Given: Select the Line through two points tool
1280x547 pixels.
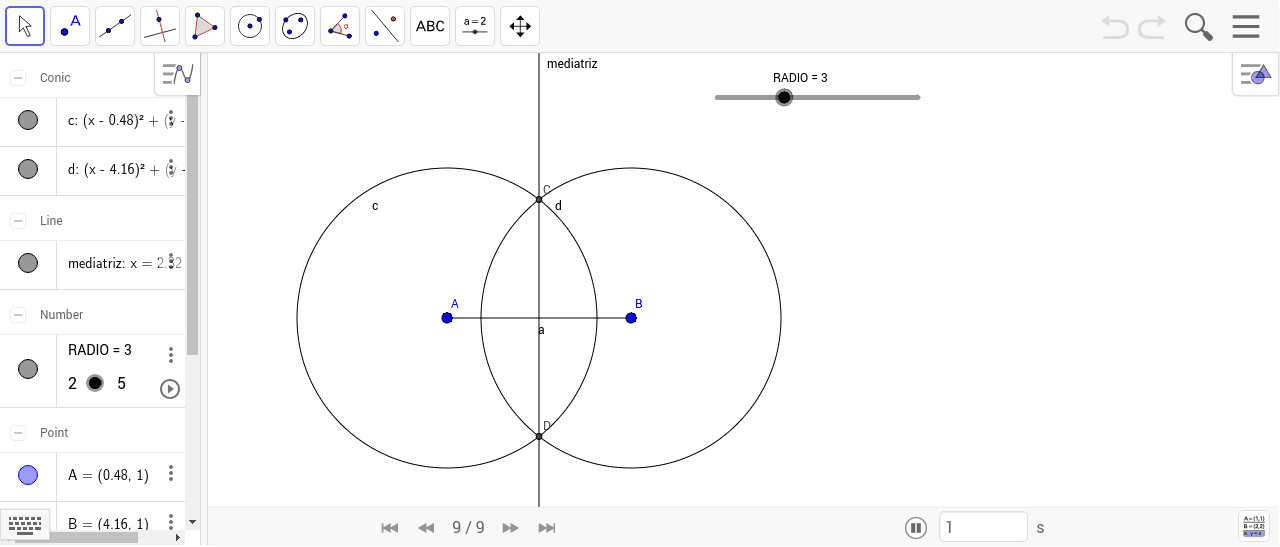Looking at the screenshot, I should click(115, 26).
